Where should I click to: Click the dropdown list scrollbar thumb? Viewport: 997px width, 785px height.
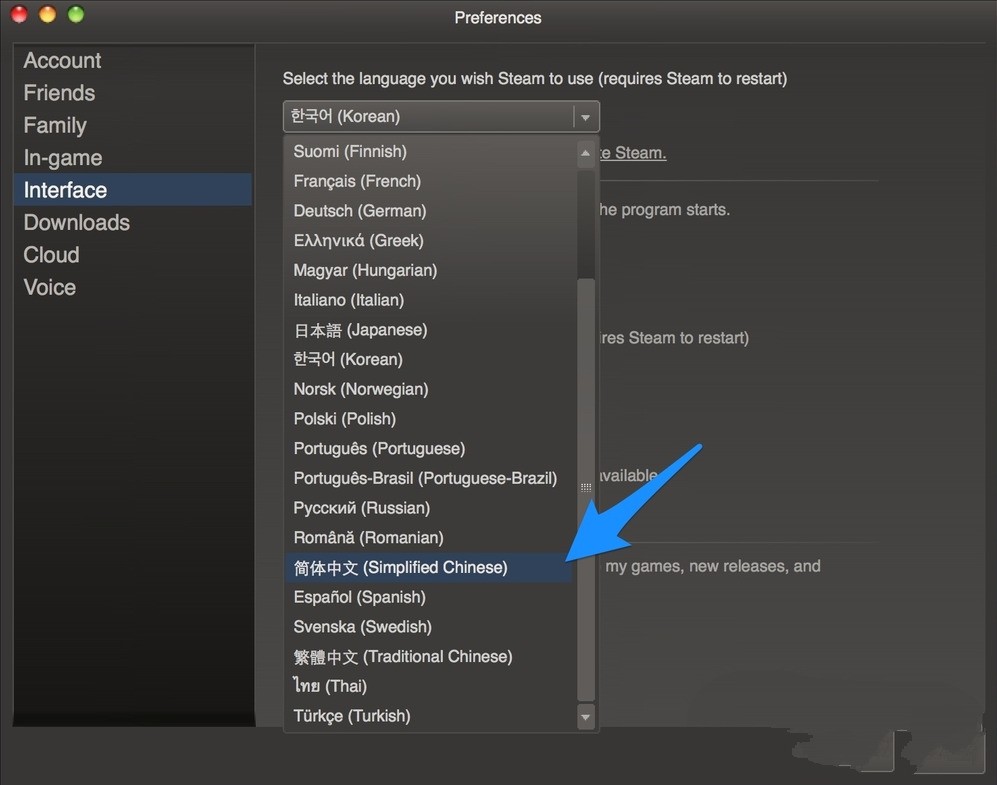point(586,488)
